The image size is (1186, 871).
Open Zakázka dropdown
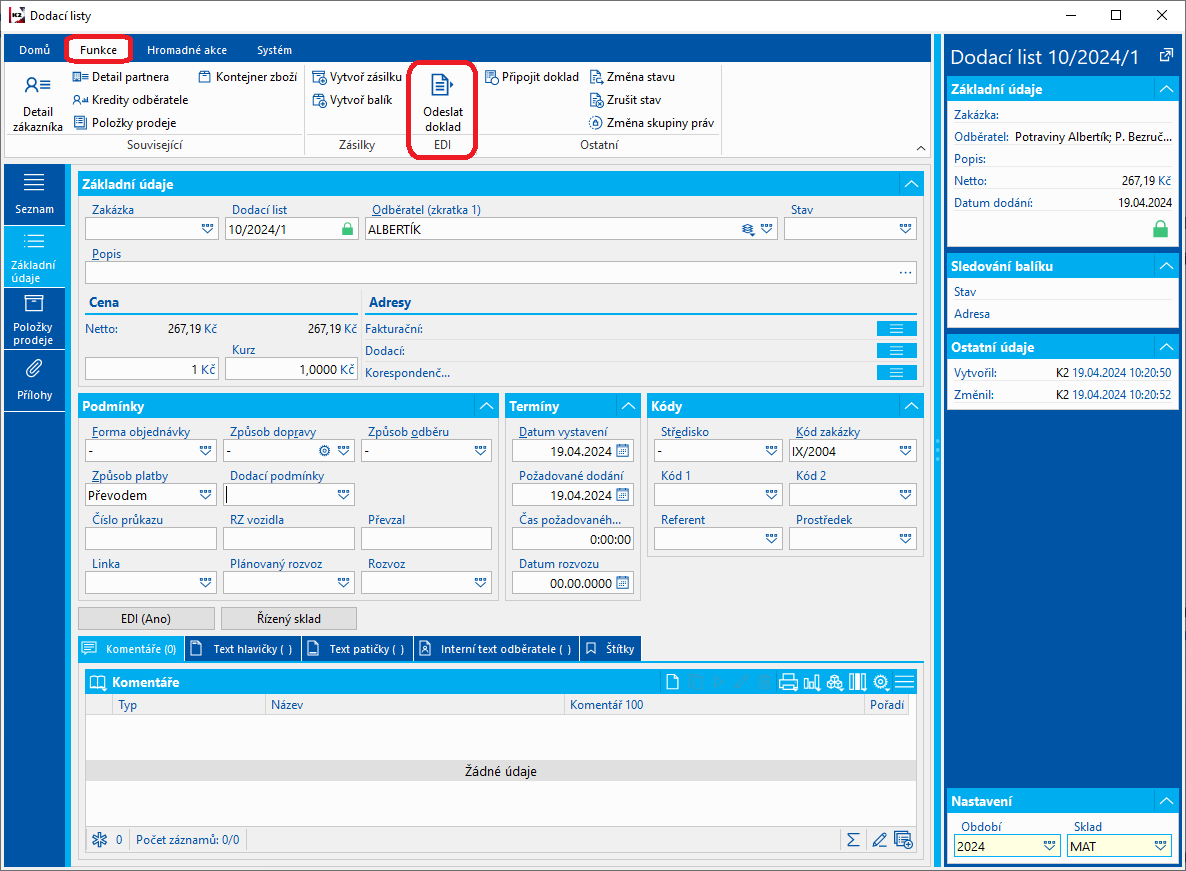207,228
